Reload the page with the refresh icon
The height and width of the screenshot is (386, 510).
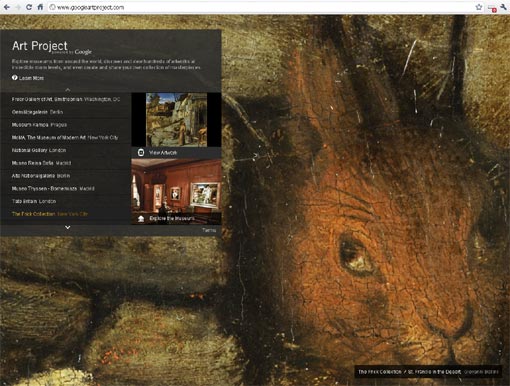pos(29,7)
